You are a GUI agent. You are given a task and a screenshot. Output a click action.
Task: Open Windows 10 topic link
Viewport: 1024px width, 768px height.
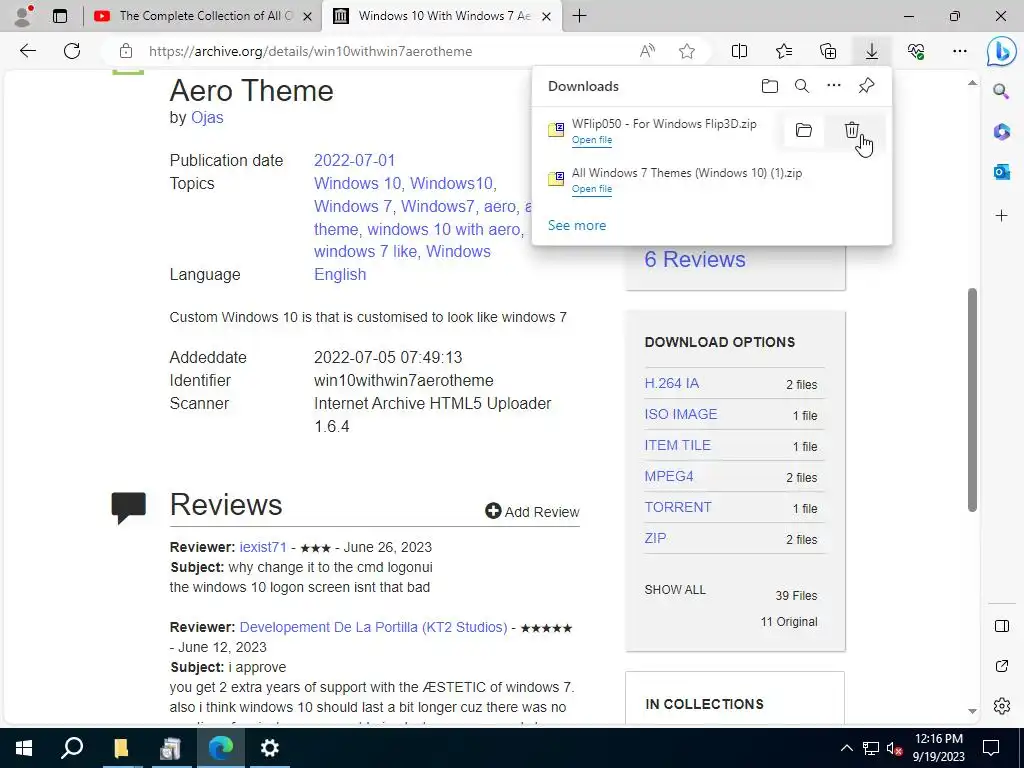coord(357,184)
